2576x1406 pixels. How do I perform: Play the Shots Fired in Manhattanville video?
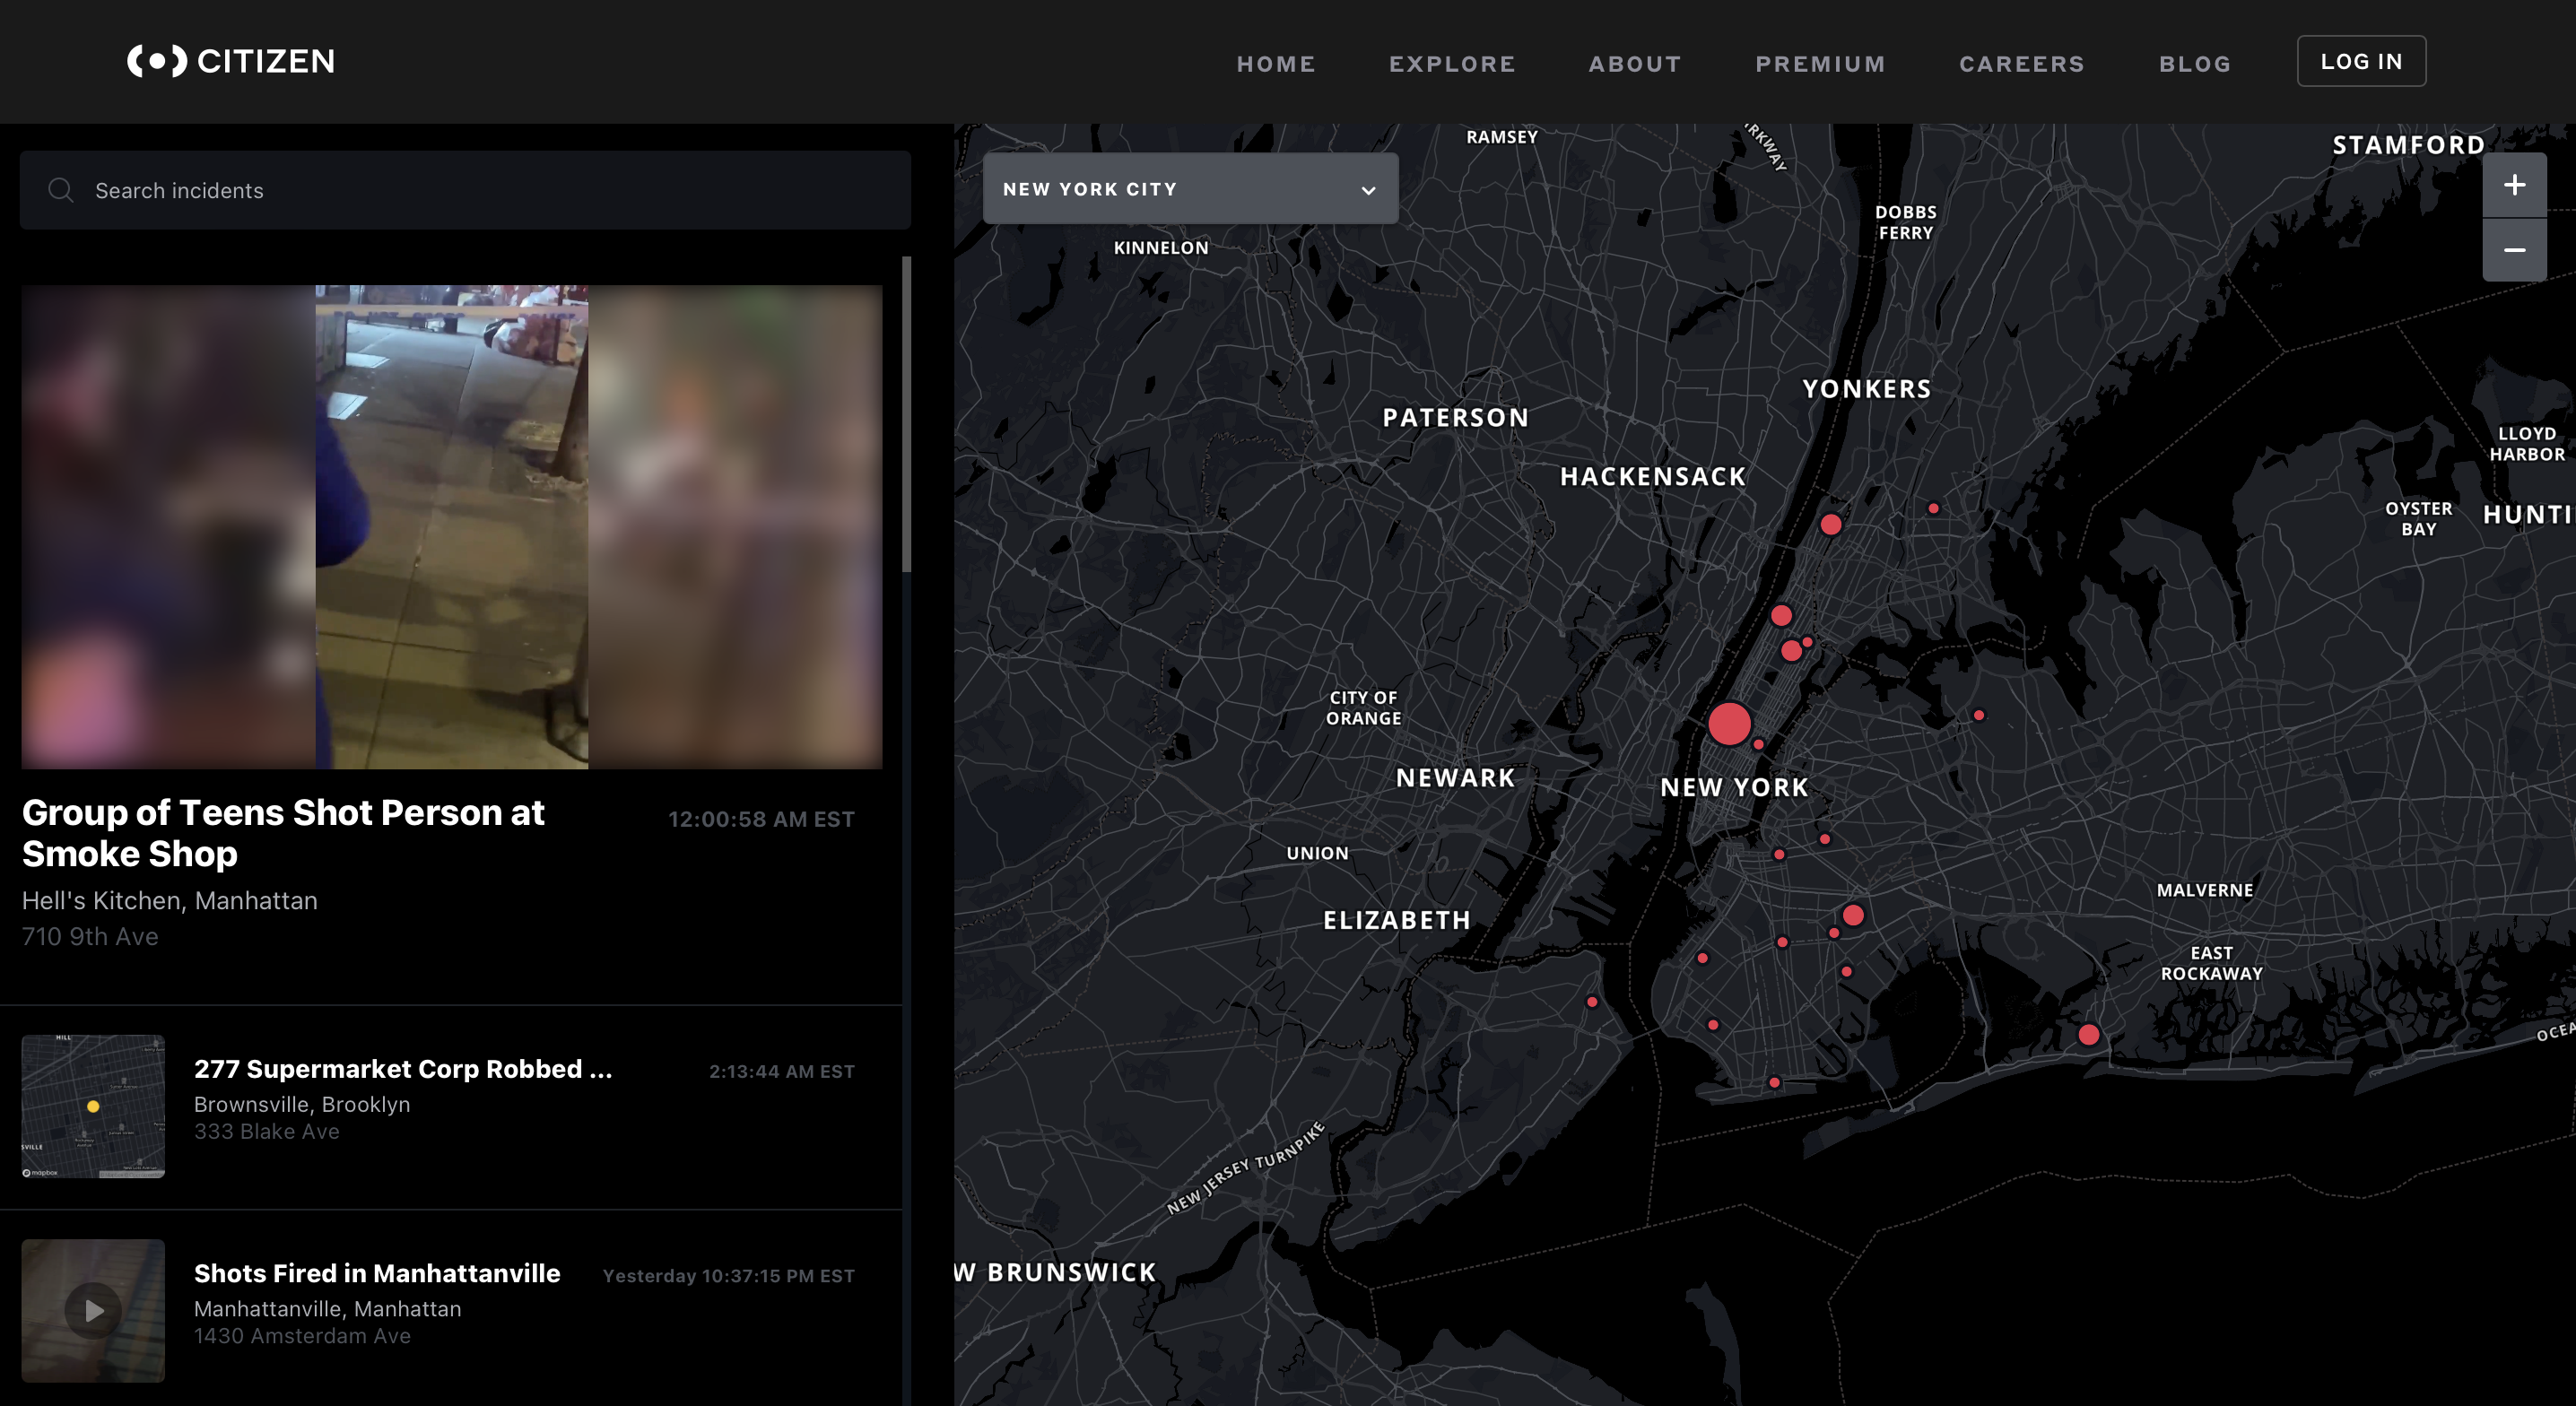(93, 1310)
